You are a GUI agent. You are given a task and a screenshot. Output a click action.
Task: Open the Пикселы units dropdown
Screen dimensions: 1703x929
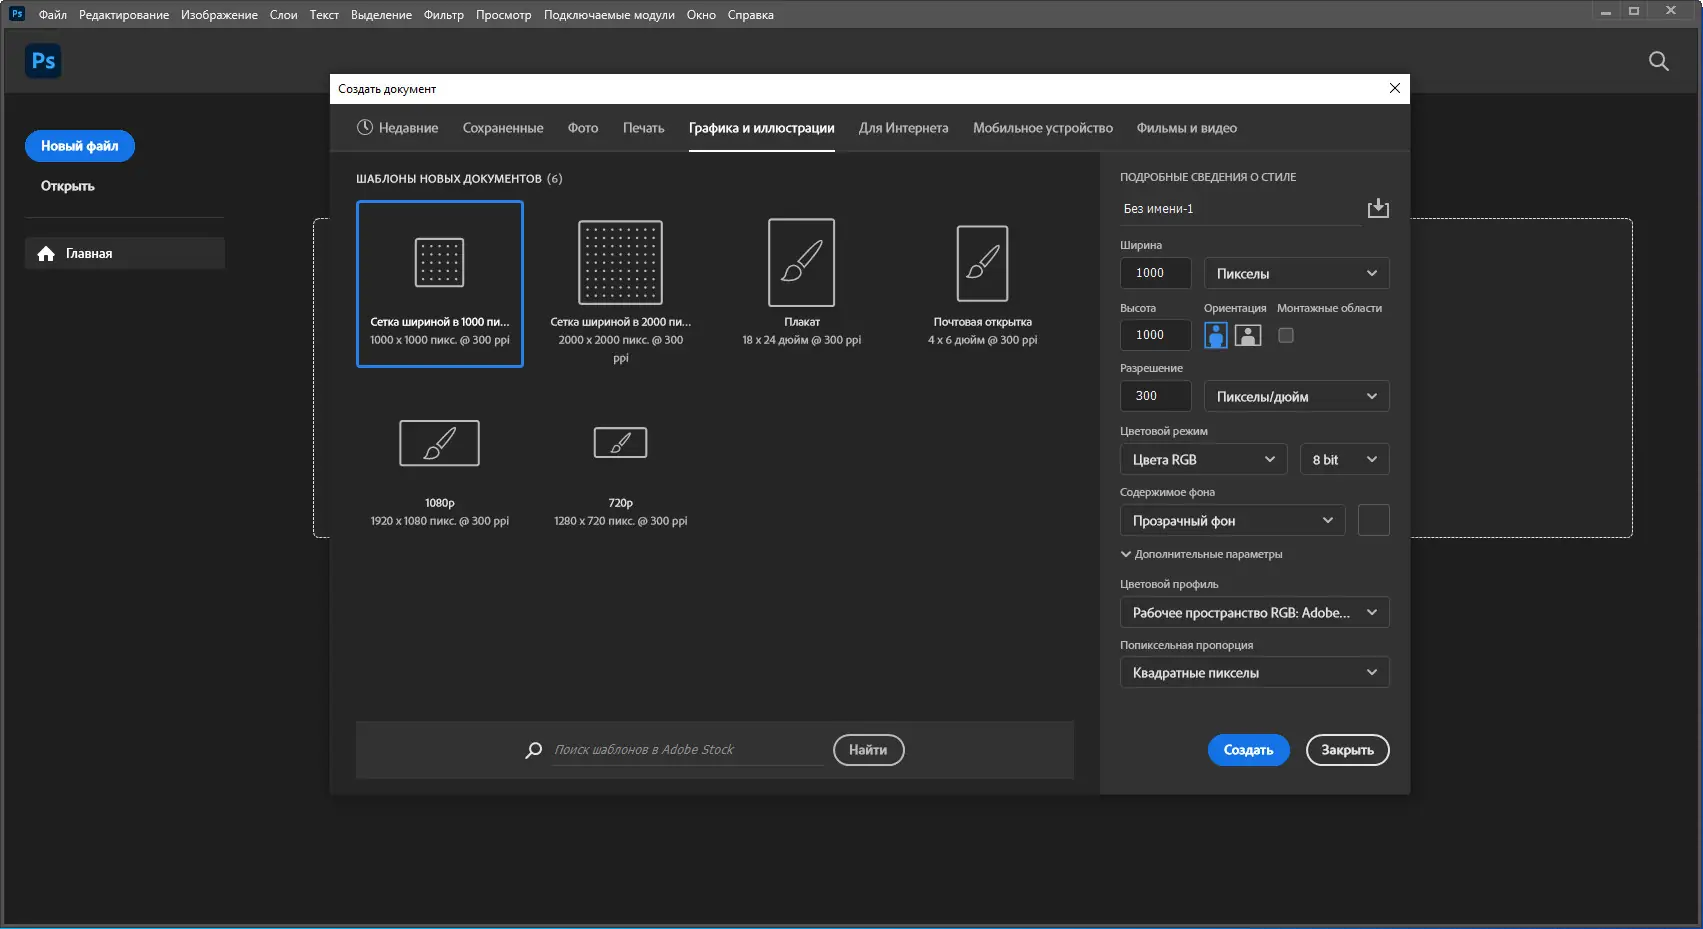tap(1296, 273)
